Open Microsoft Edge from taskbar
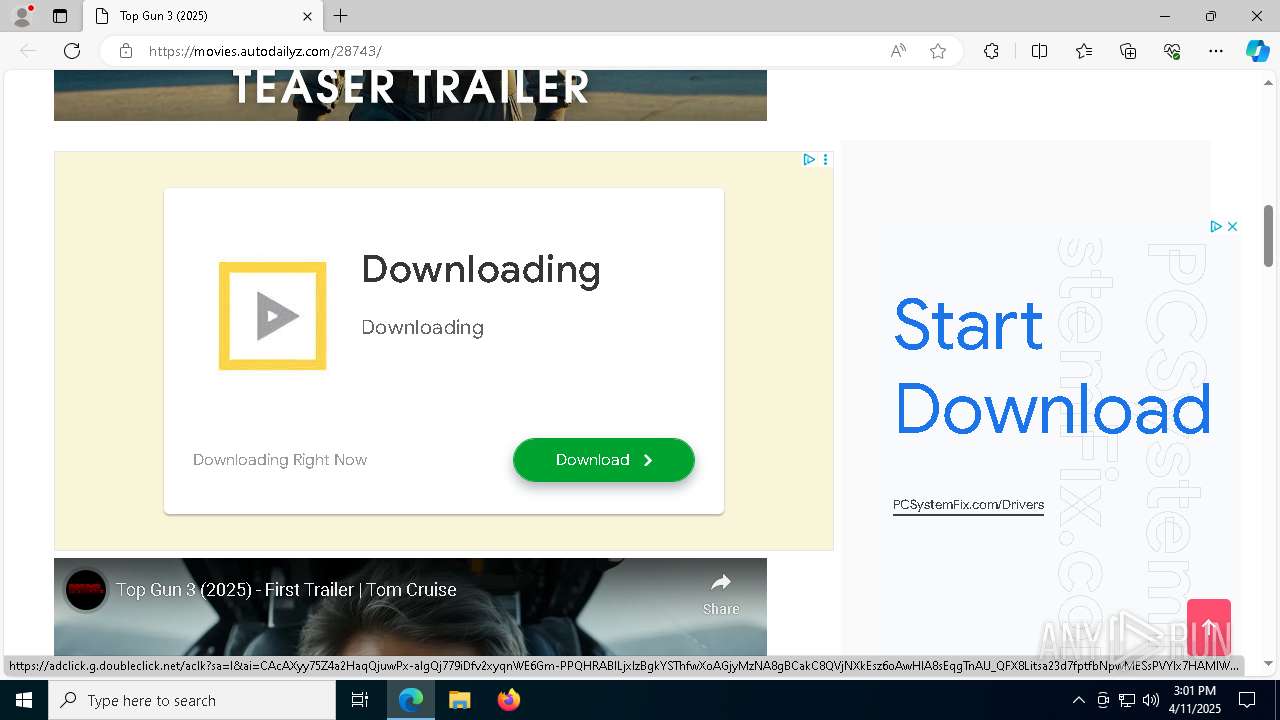The image size is (1280, 720). point(411,700)
